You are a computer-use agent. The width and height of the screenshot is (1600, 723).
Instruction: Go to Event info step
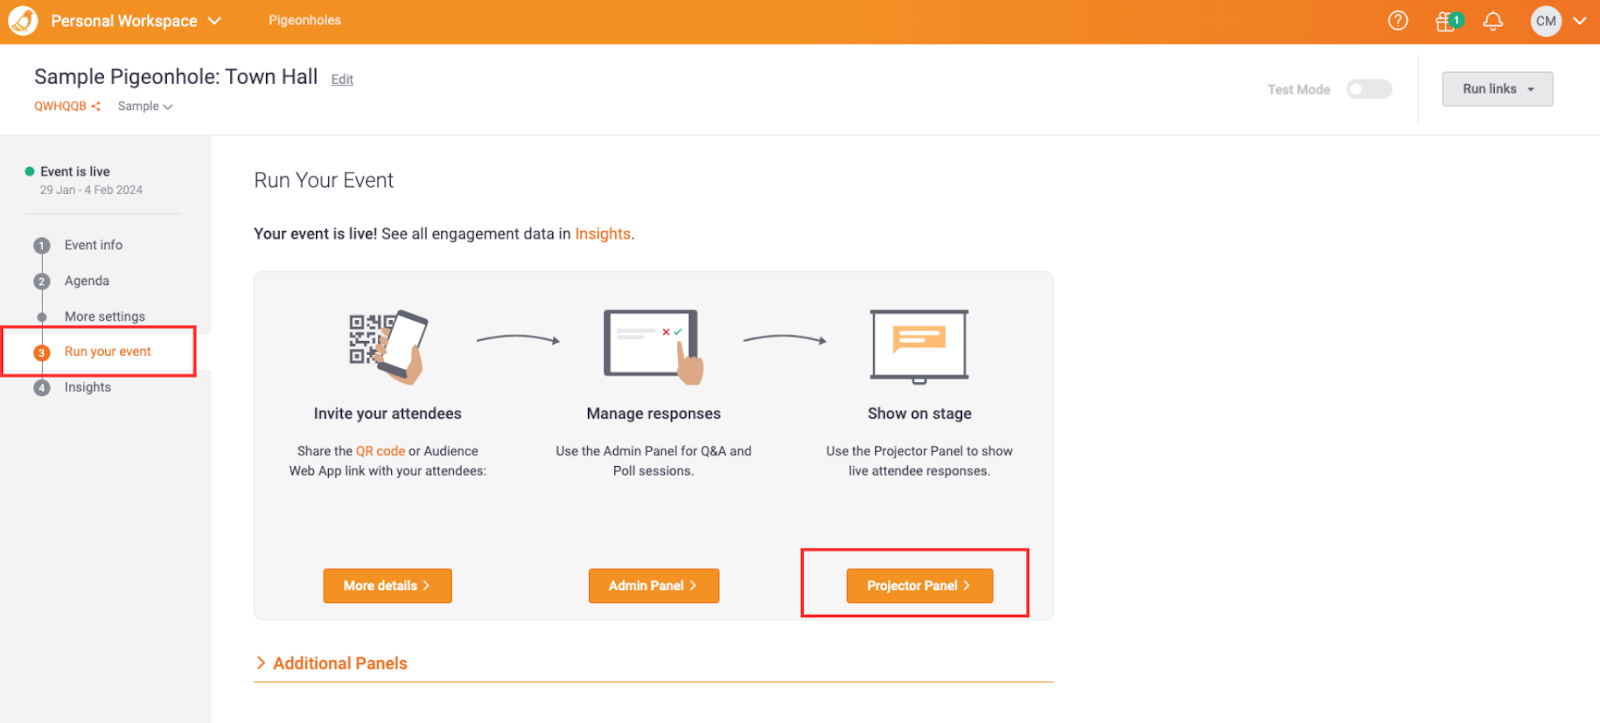click(x=93, y=245)
